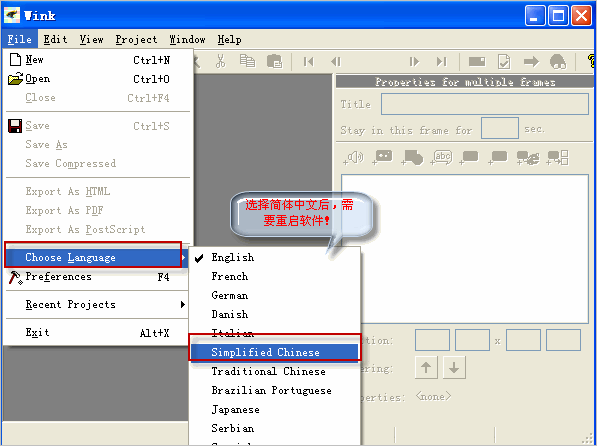Click the frame stay seconds input field

500,128
